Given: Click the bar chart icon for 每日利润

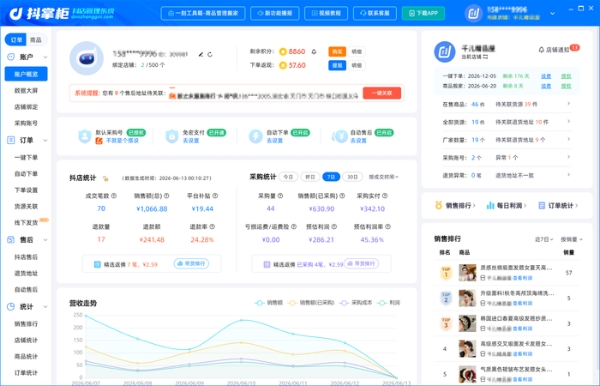Looking at the screenshot, I should (490, 205).
